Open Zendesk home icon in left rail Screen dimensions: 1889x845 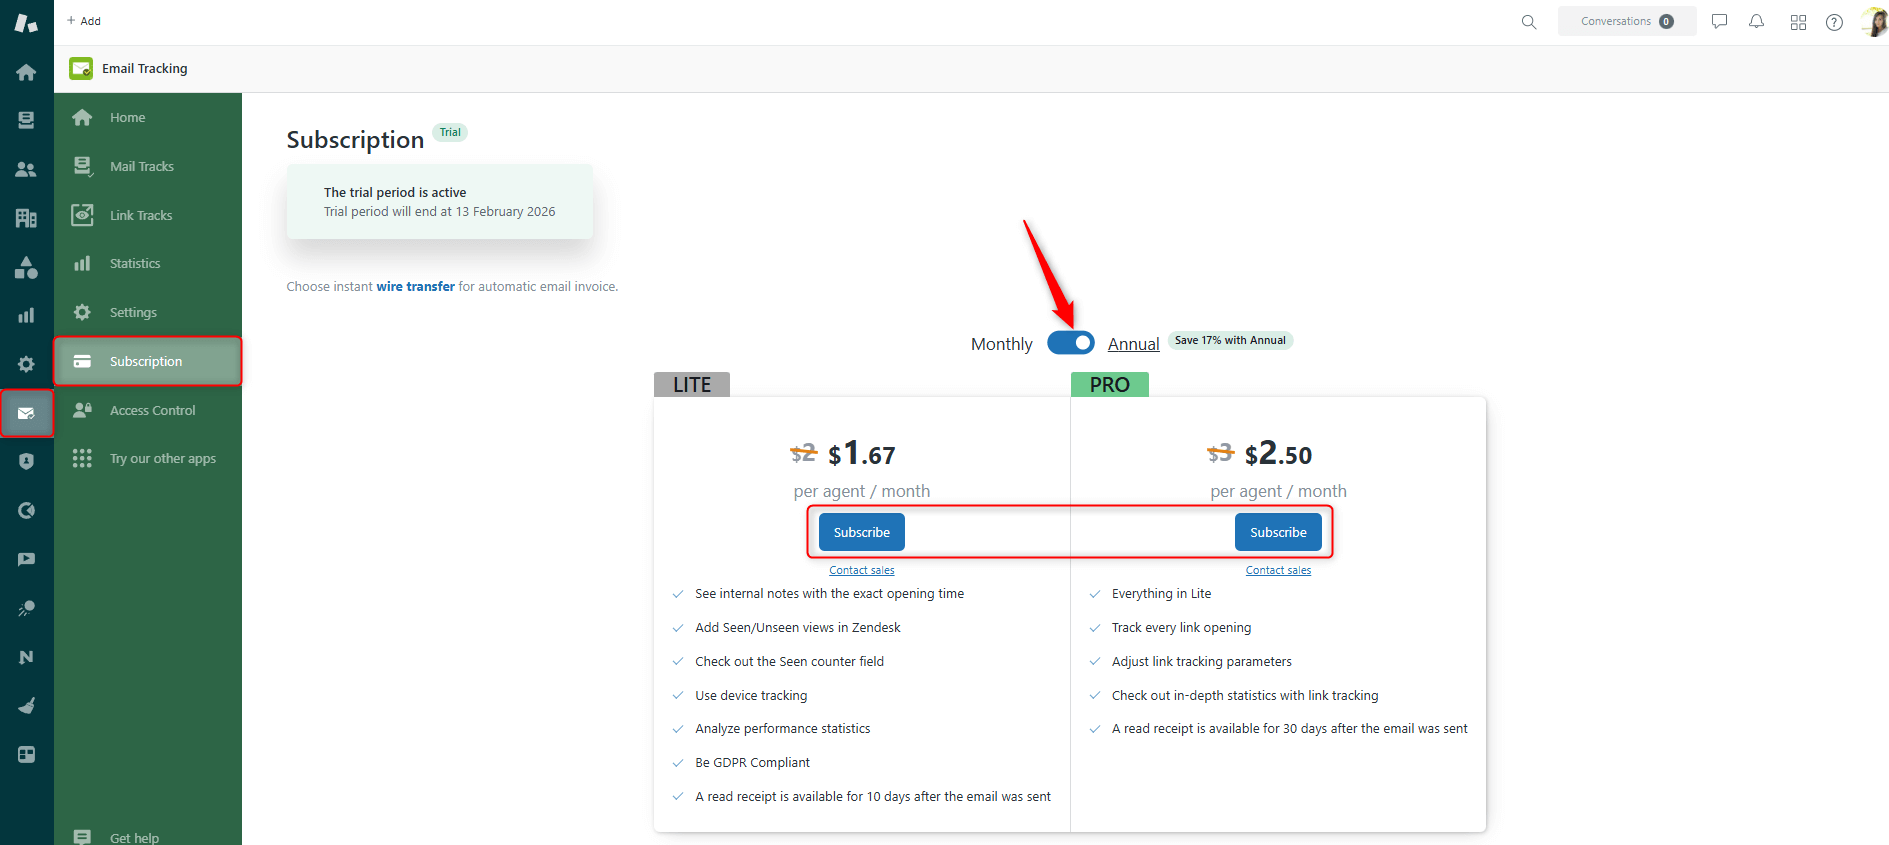tap(26, 72)
